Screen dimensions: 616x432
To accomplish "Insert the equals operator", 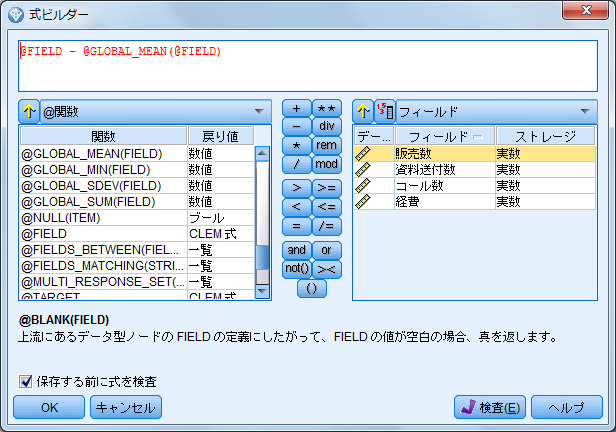I will pos(297,226).
